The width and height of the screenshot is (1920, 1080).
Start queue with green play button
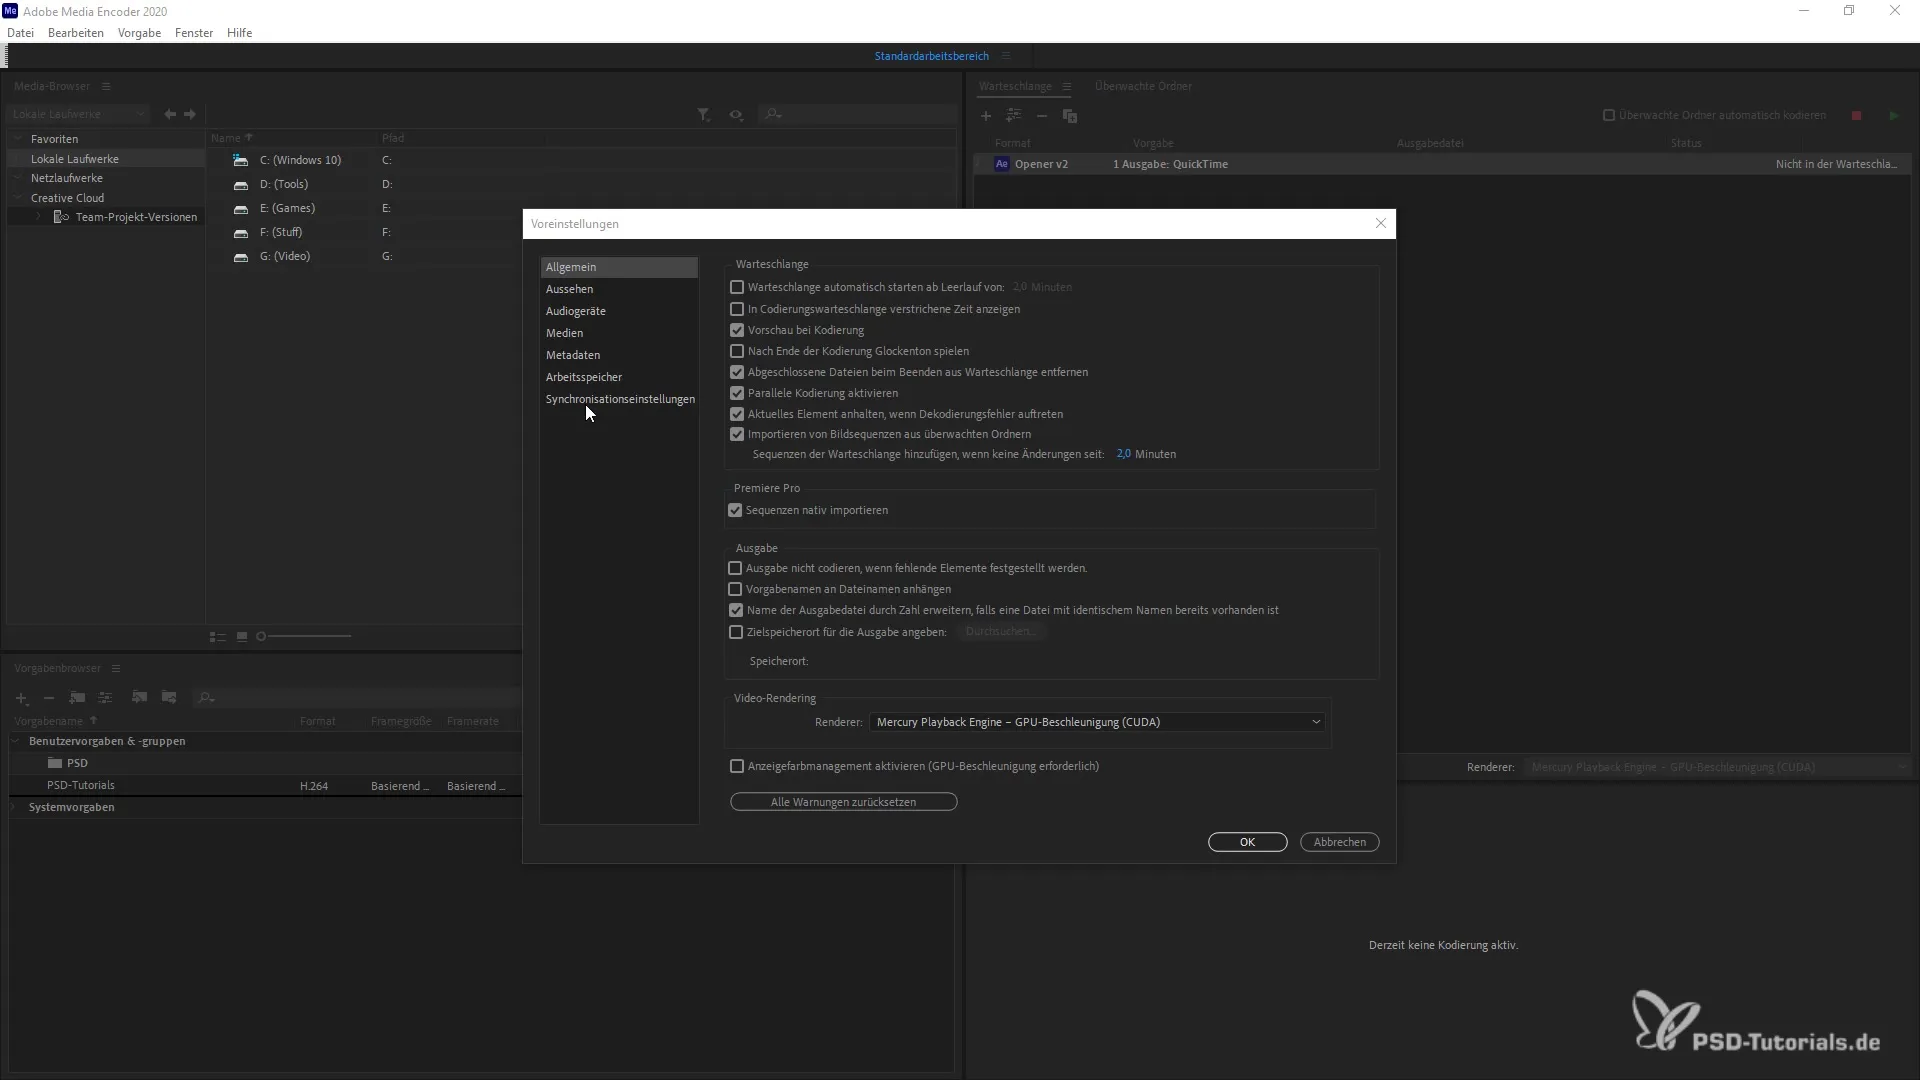pyautogui.click(x=1894, y=116)
